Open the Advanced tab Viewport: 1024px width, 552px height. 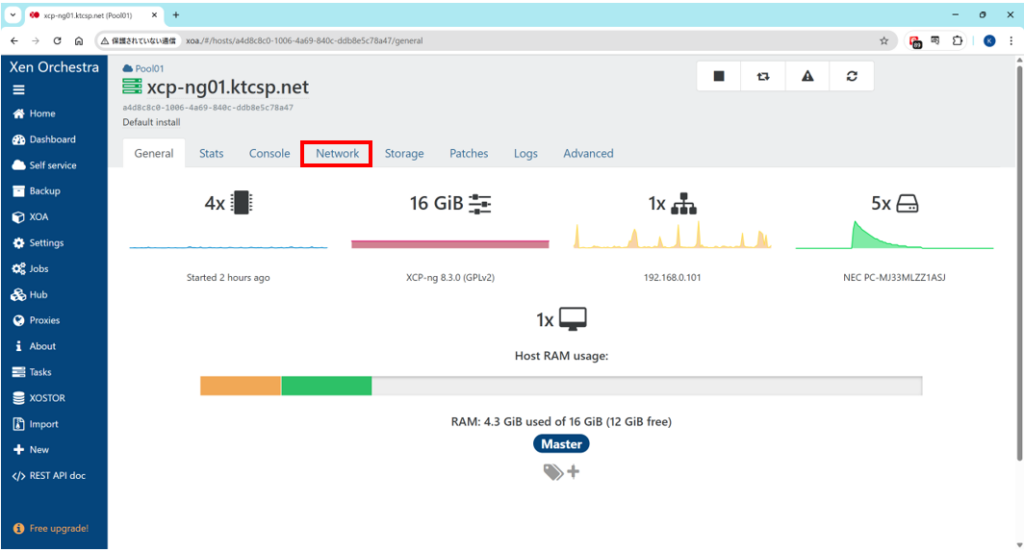[x=588, y=154]
